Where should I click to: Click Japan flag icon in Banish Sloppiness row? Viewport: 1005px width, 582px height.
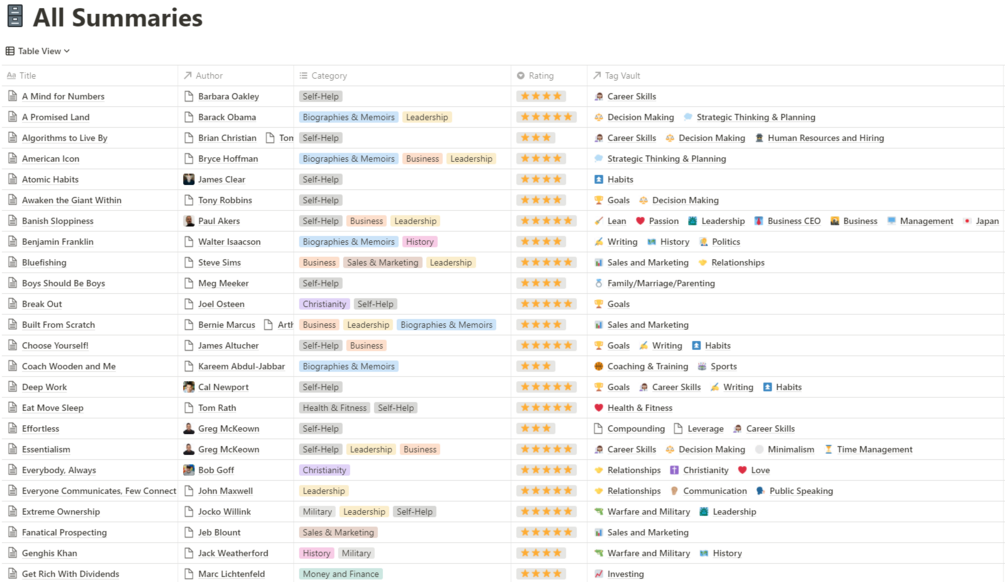(967, 221)
